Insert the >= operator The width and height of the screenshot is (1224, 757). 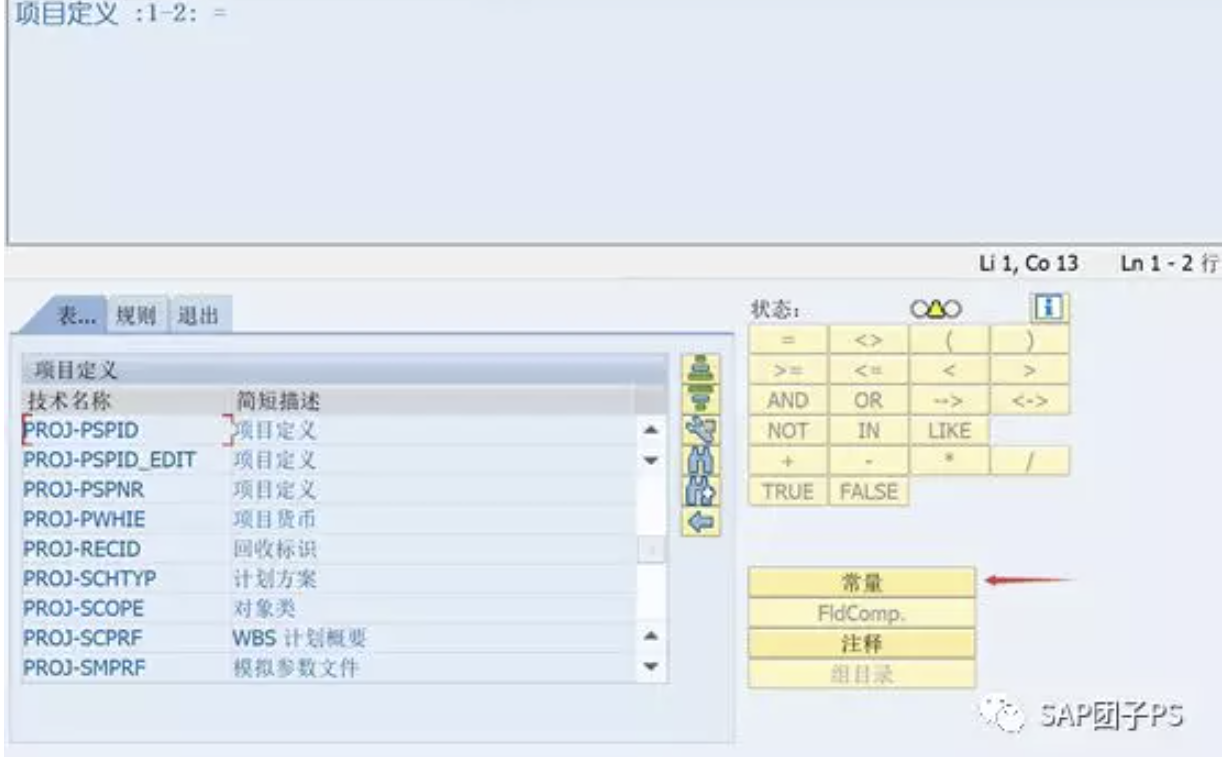788,370
